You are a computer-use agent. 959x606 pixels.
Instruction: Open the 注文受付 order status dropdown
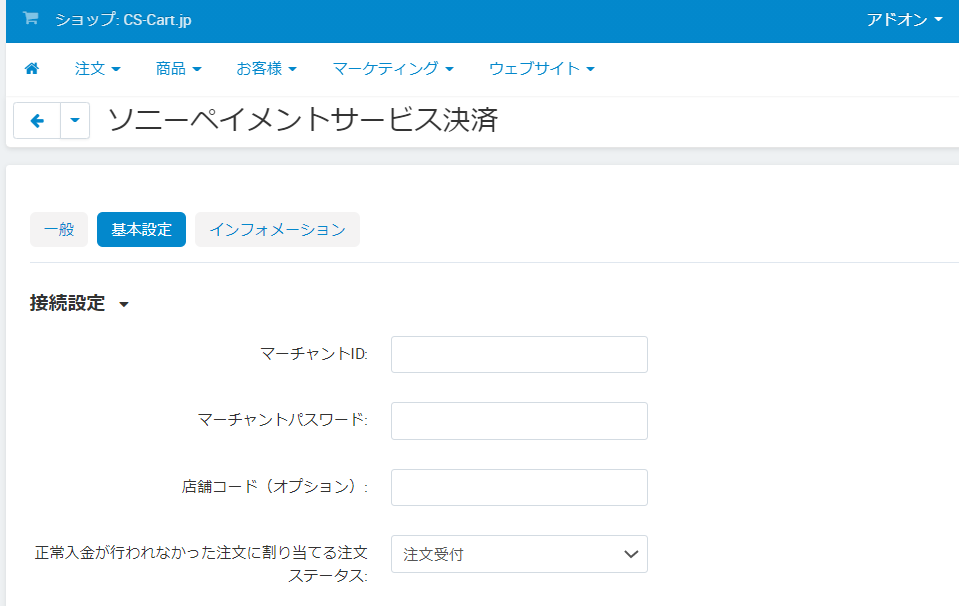(519, 554)
